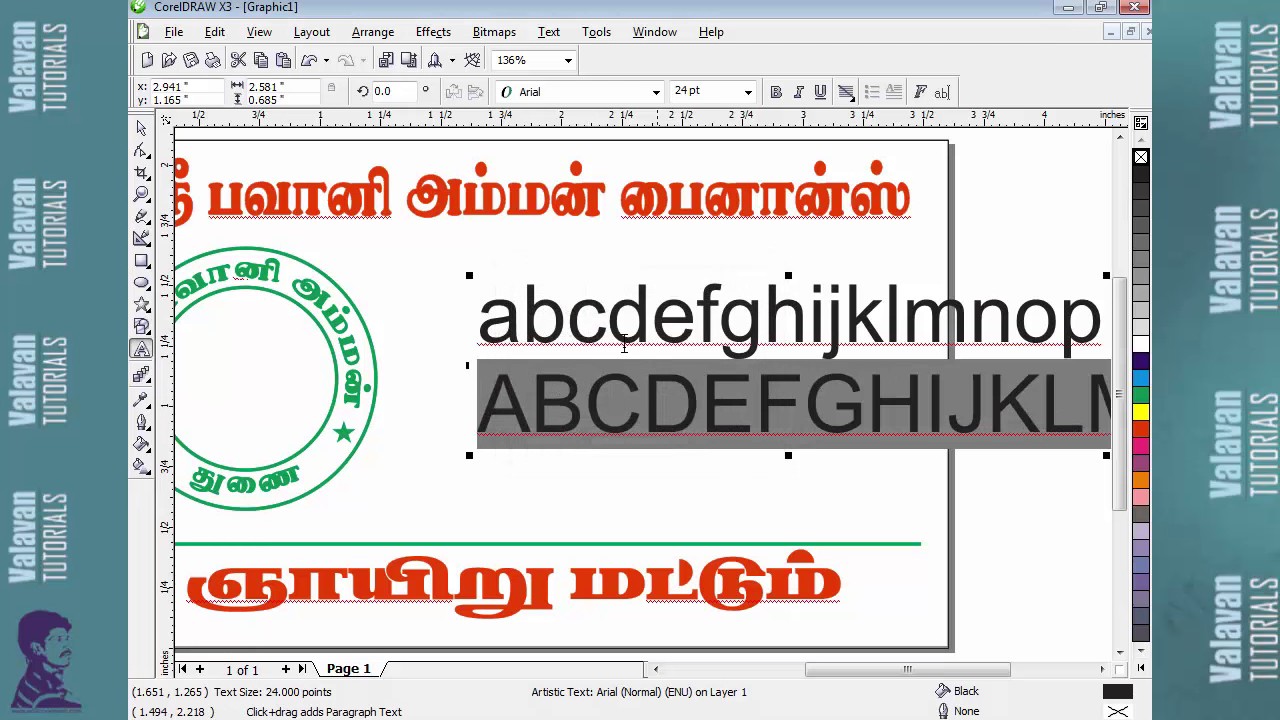The image size is (1280, 720).
Task: Switch to the Page 1 tab
Action: [348, 669]
